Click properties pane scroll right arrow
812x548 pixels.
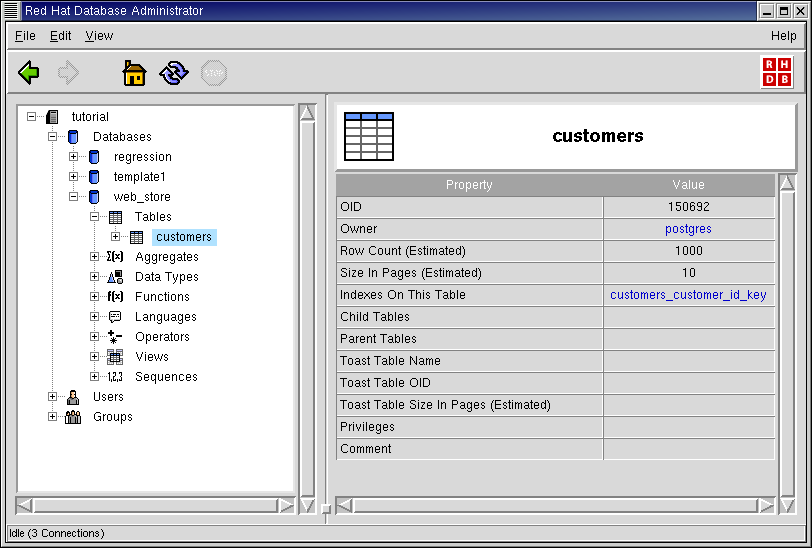pos(765,506)
